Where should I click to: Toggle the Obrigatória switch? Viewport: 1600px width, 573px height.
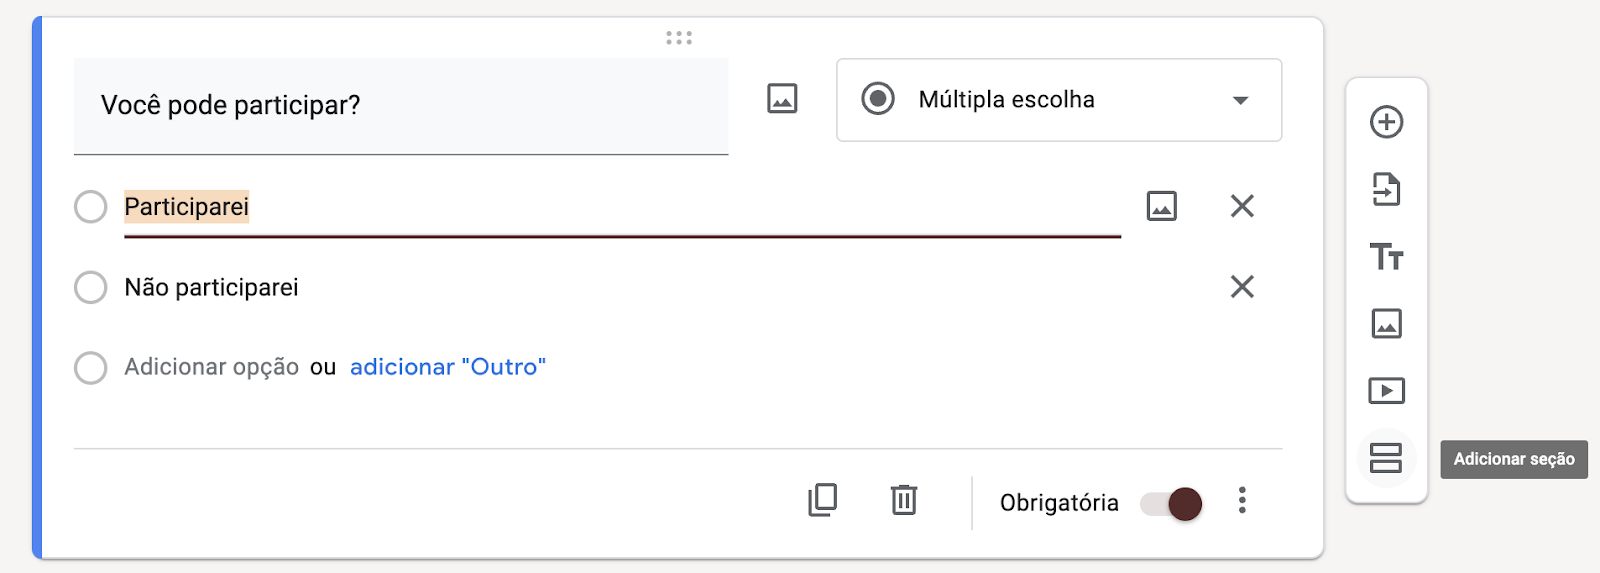pyautogui.click(x=1172, y=503)
